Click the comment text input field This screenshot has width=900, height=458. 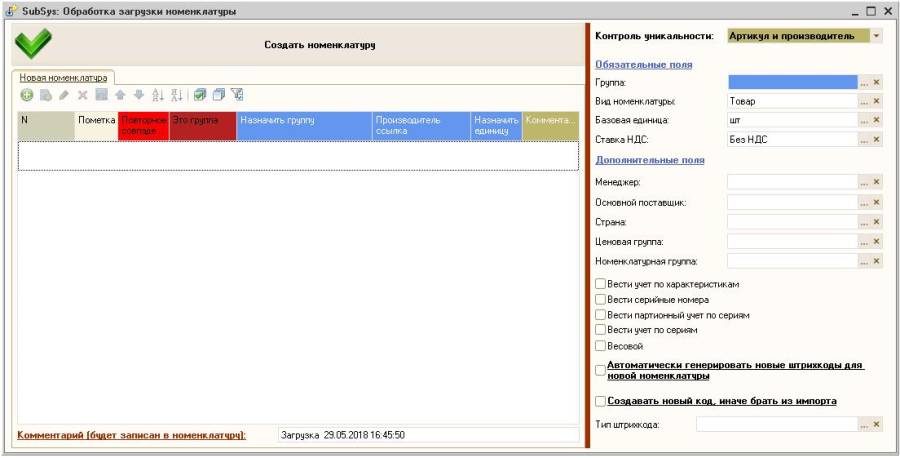coord(427,435)
